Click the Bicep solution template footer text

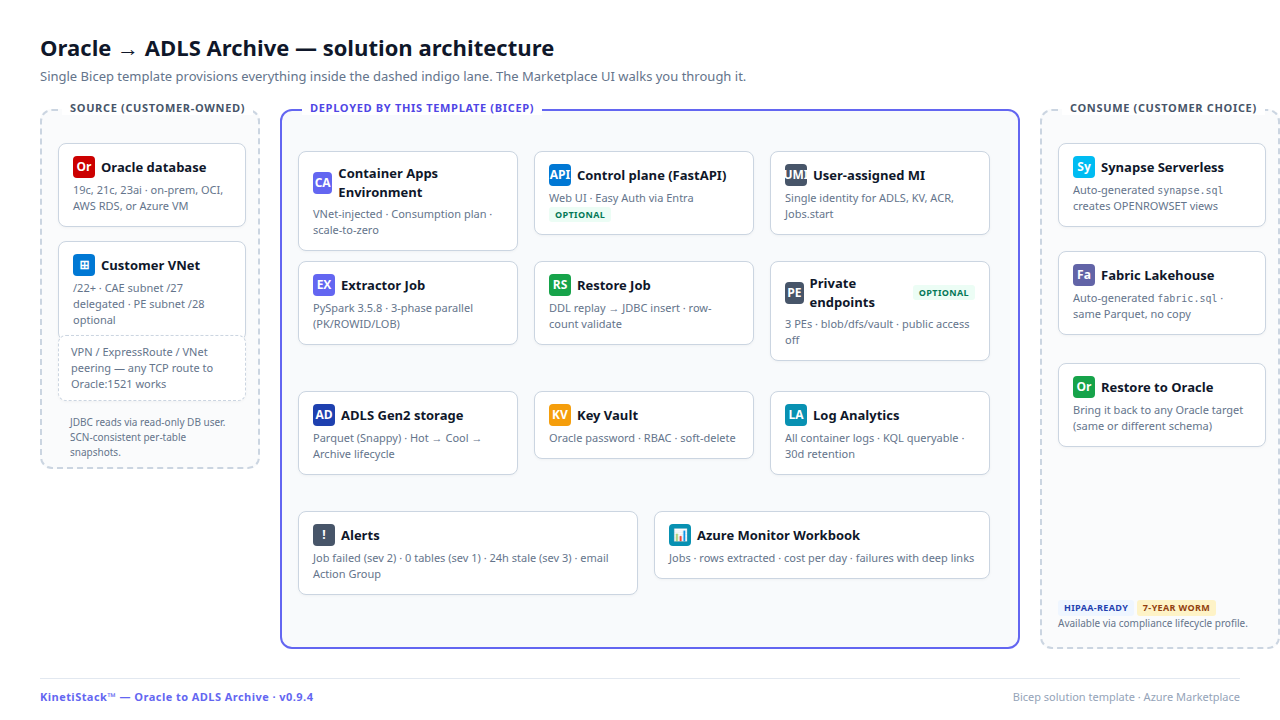(x=1126, y=697)
